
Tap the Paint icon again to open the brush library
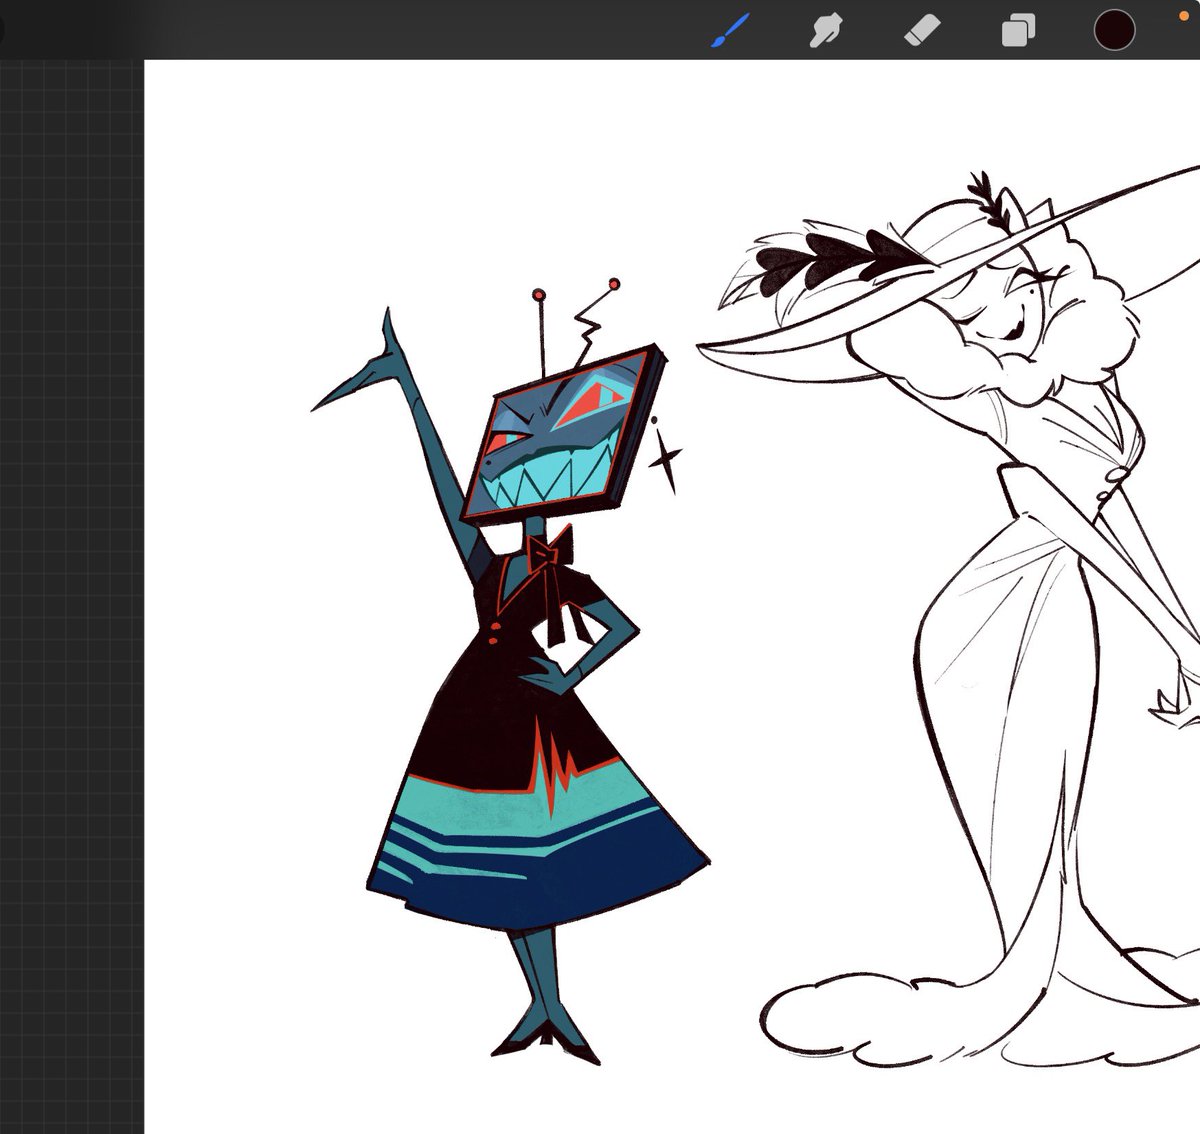coord(727,30)
